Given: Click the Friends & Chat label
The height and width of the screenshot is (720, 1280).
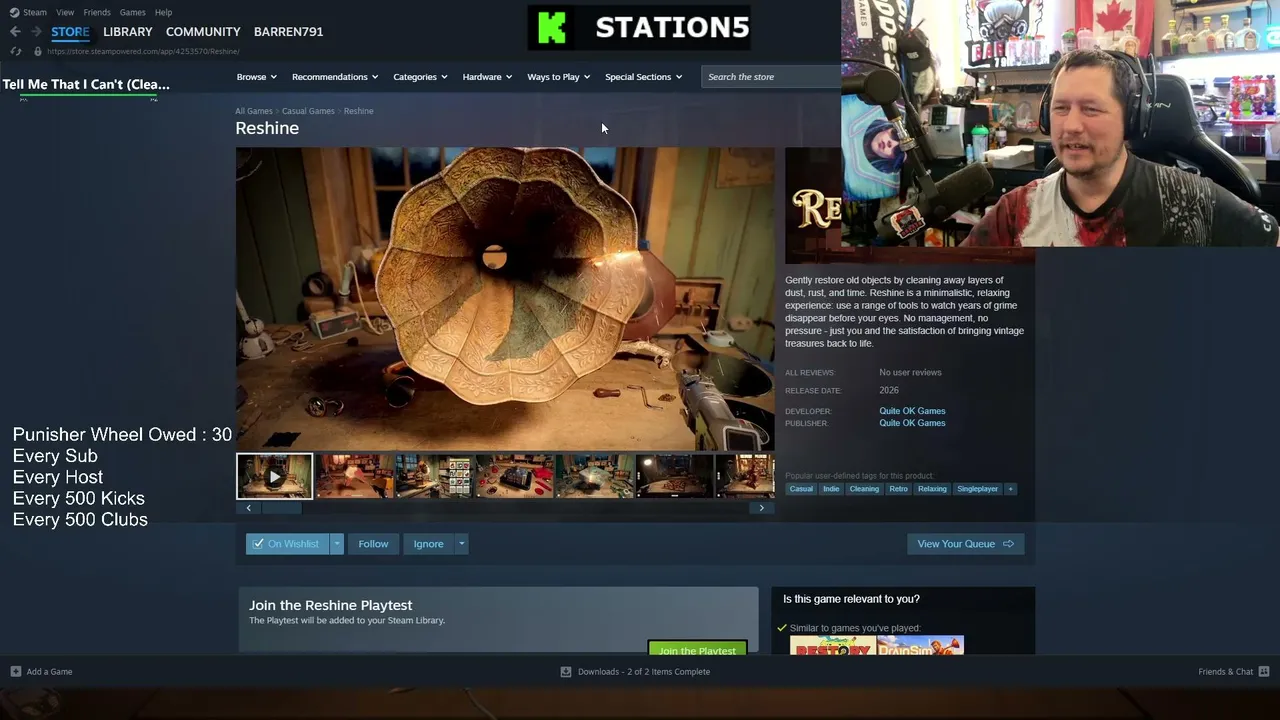Looking at the screenshot, I should point(1225,671).
